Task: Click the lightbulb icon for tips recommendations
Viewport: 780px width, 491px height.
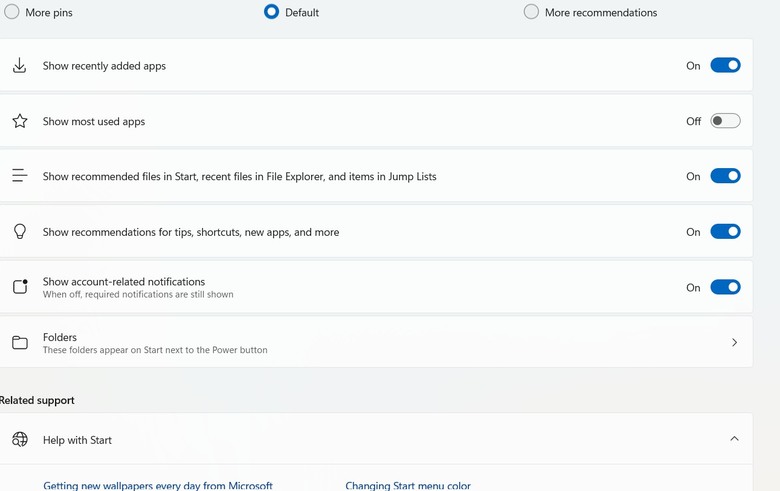Action: click(x=20, y=231)
